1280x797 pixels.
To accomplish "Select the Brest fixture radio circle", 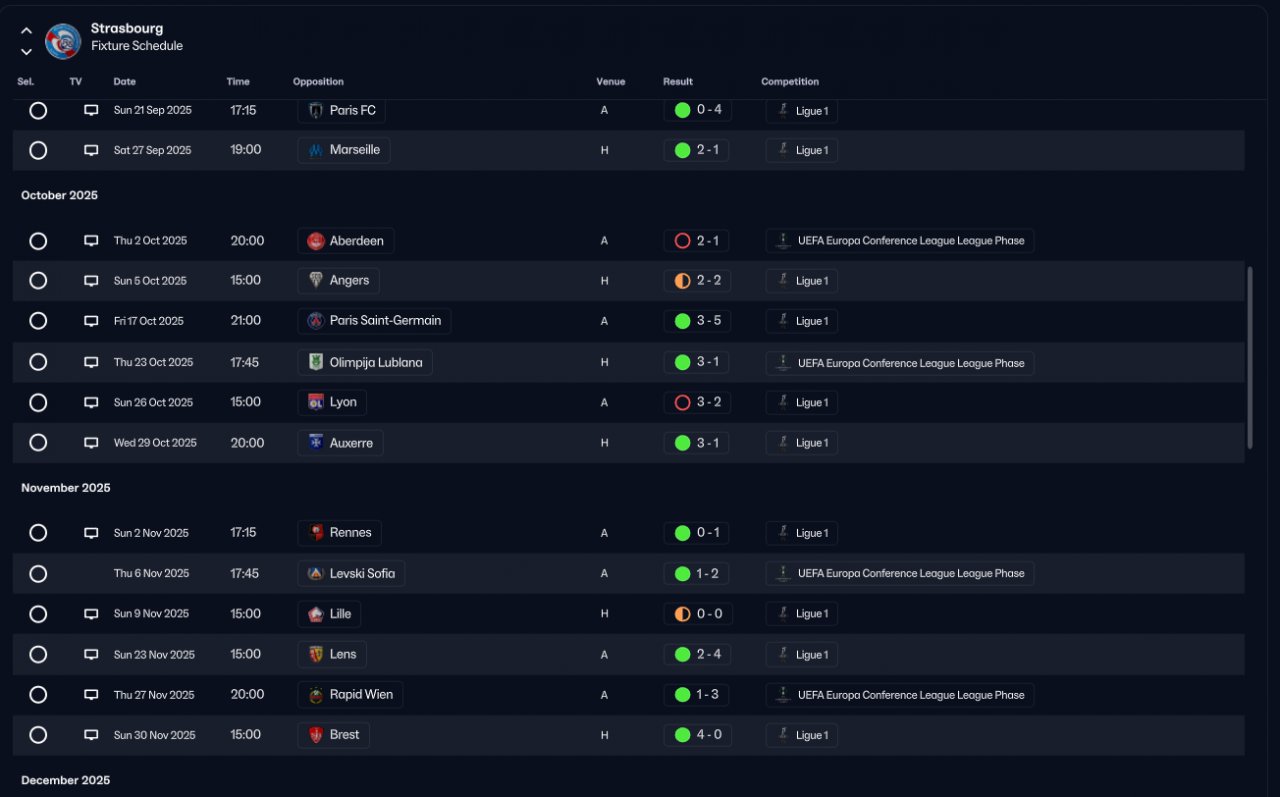I will [38, 735].
